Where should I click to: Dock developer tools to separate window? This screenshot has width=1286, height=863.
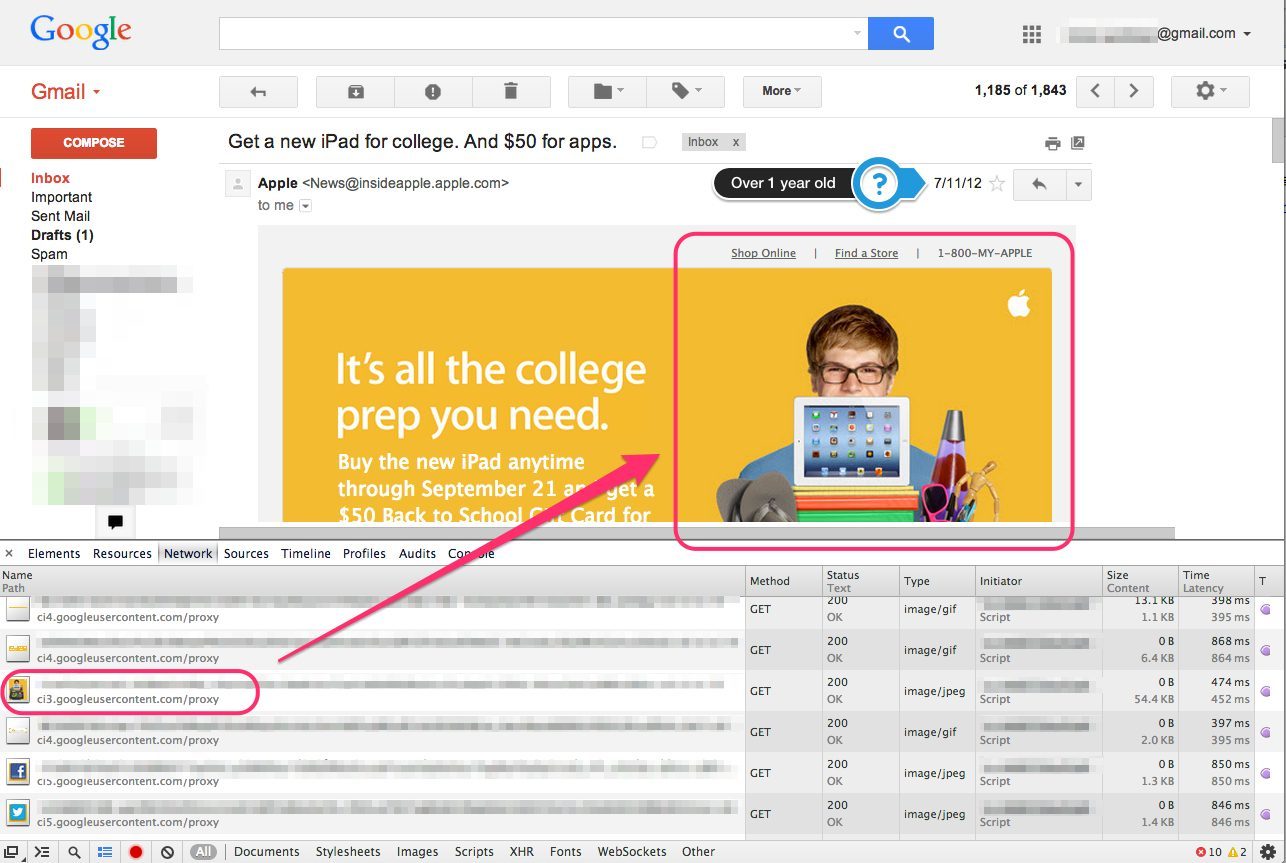pyautogui.click(x=12, y=852)
